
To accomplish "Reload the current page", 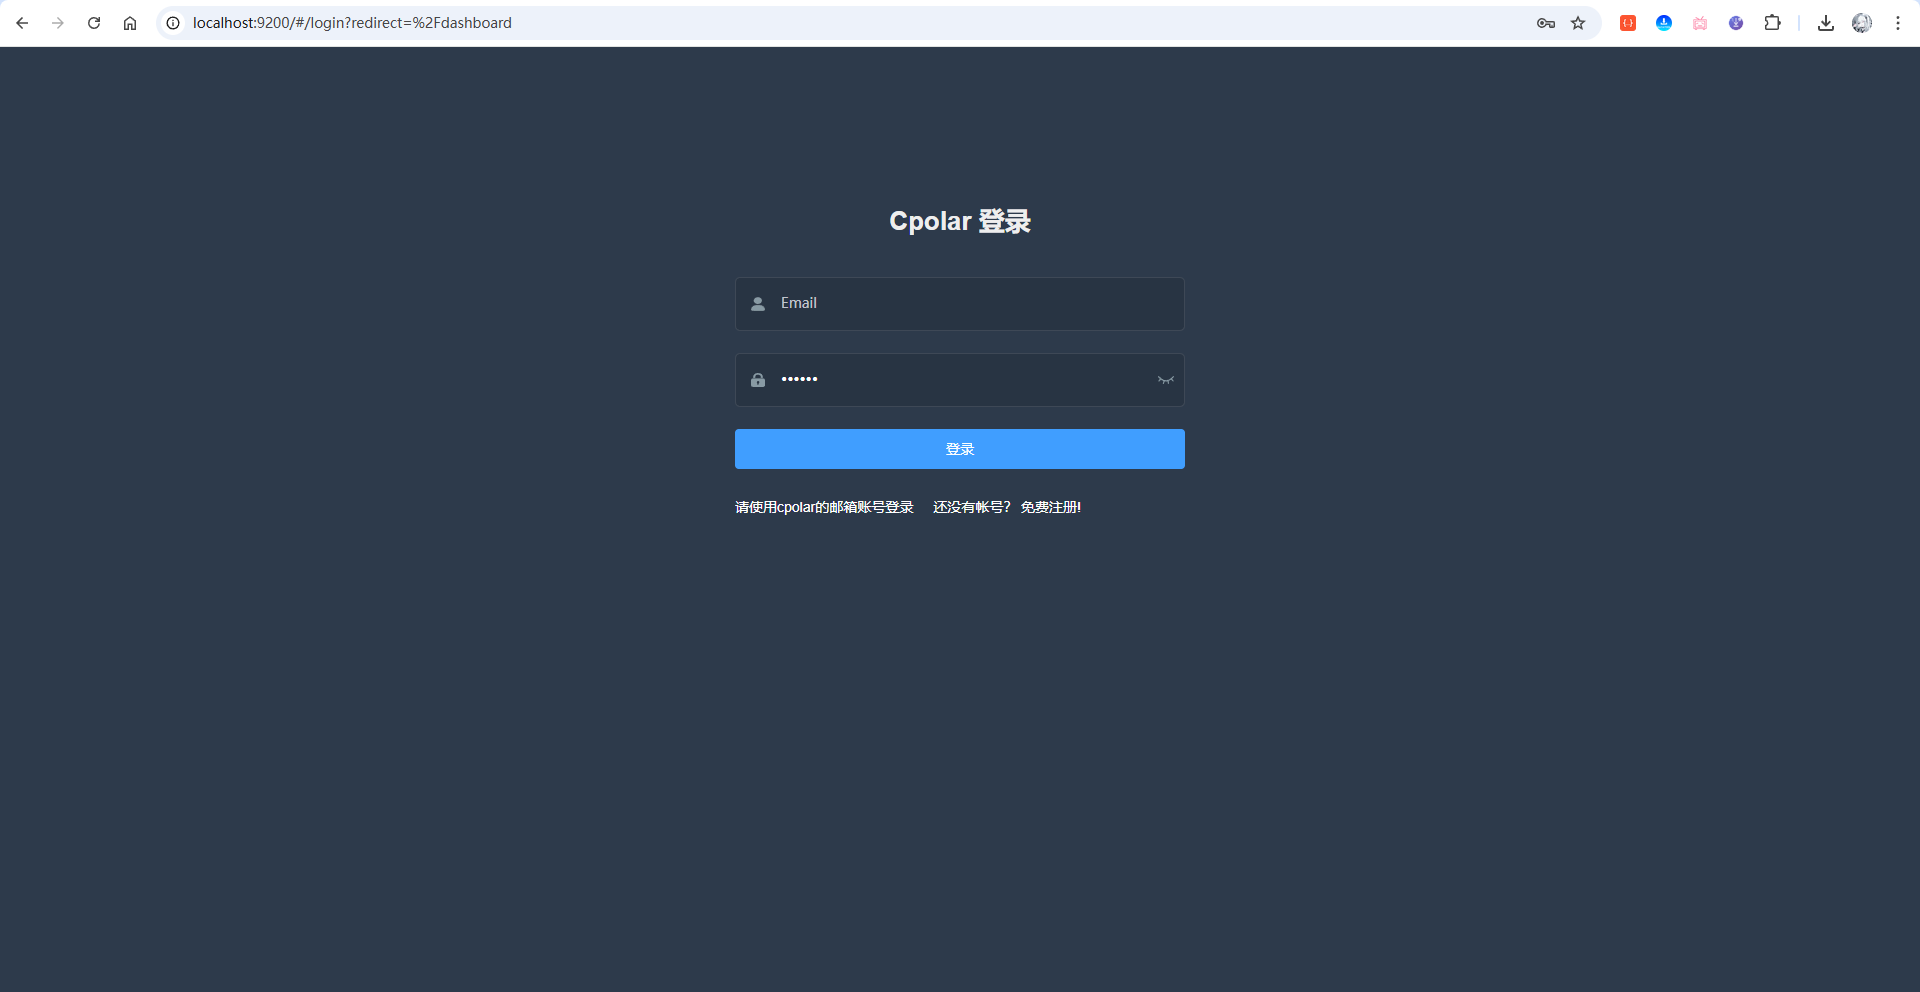I will click(94, 23).
